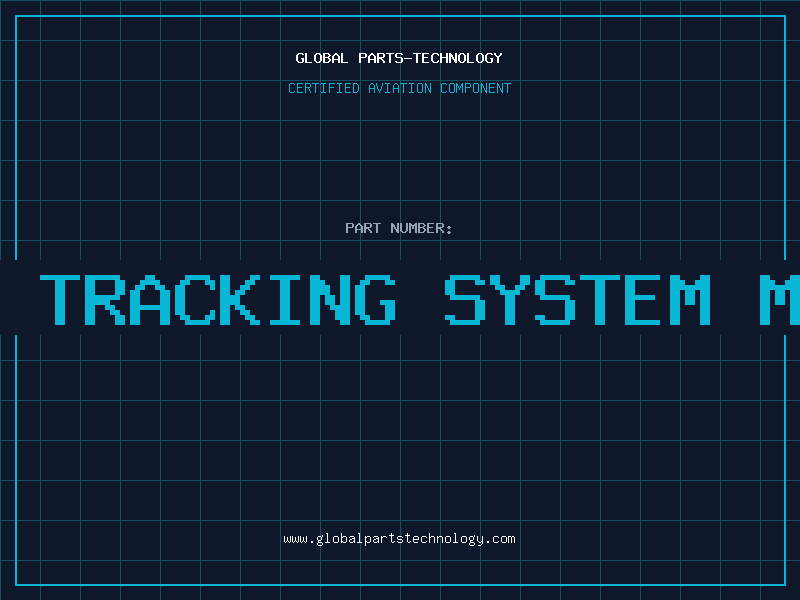Click the word PART in the label

(x=363, y=228)
